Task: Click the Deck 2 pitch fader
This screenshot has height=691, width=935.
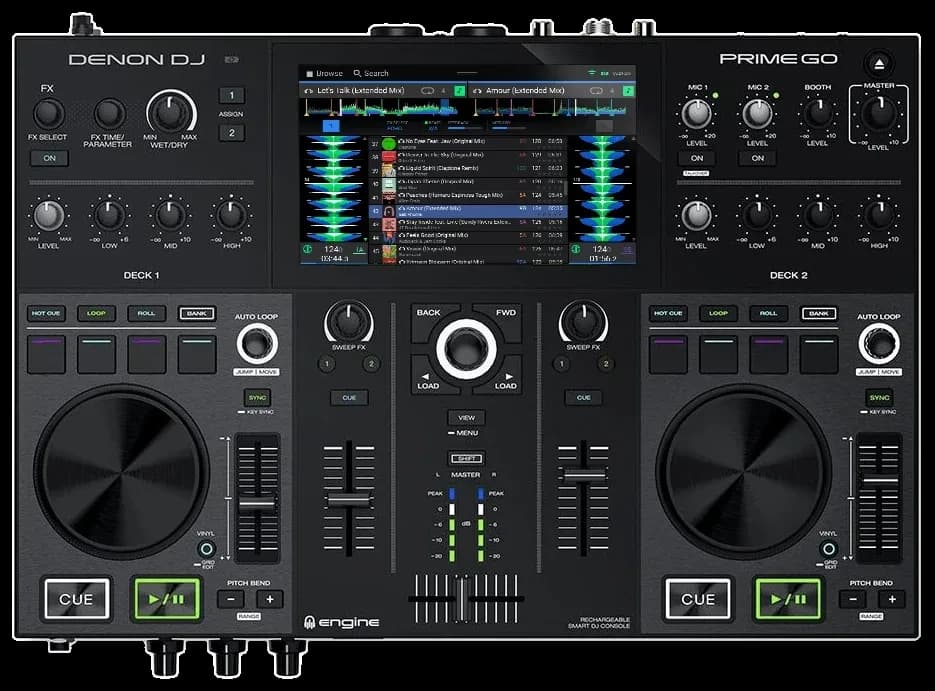Action: (880, 480)
